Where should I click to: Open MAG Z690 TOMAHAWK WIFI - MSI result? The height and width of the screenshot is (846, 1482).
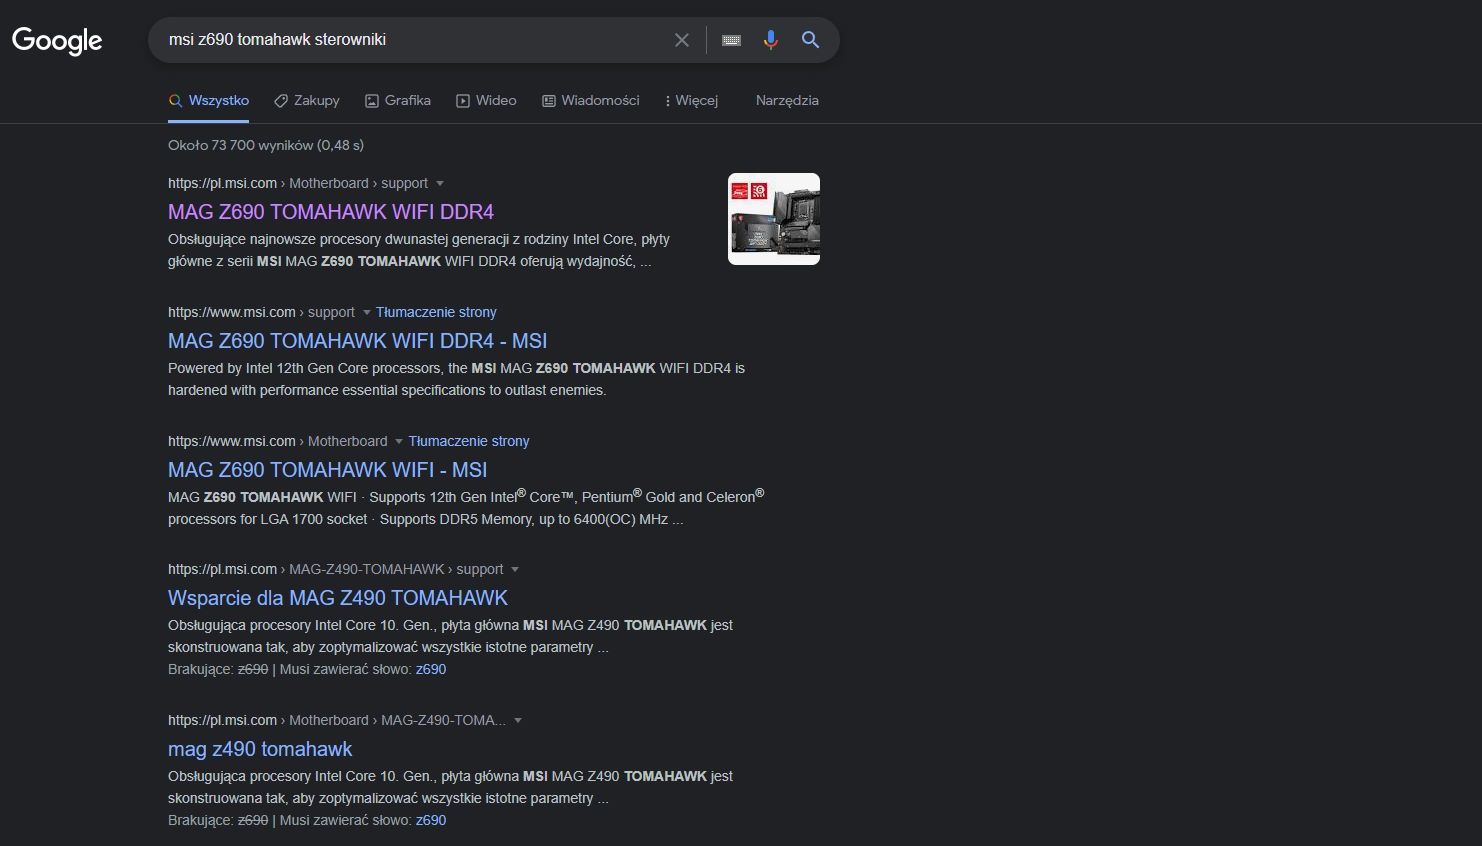tap(327, 470)
